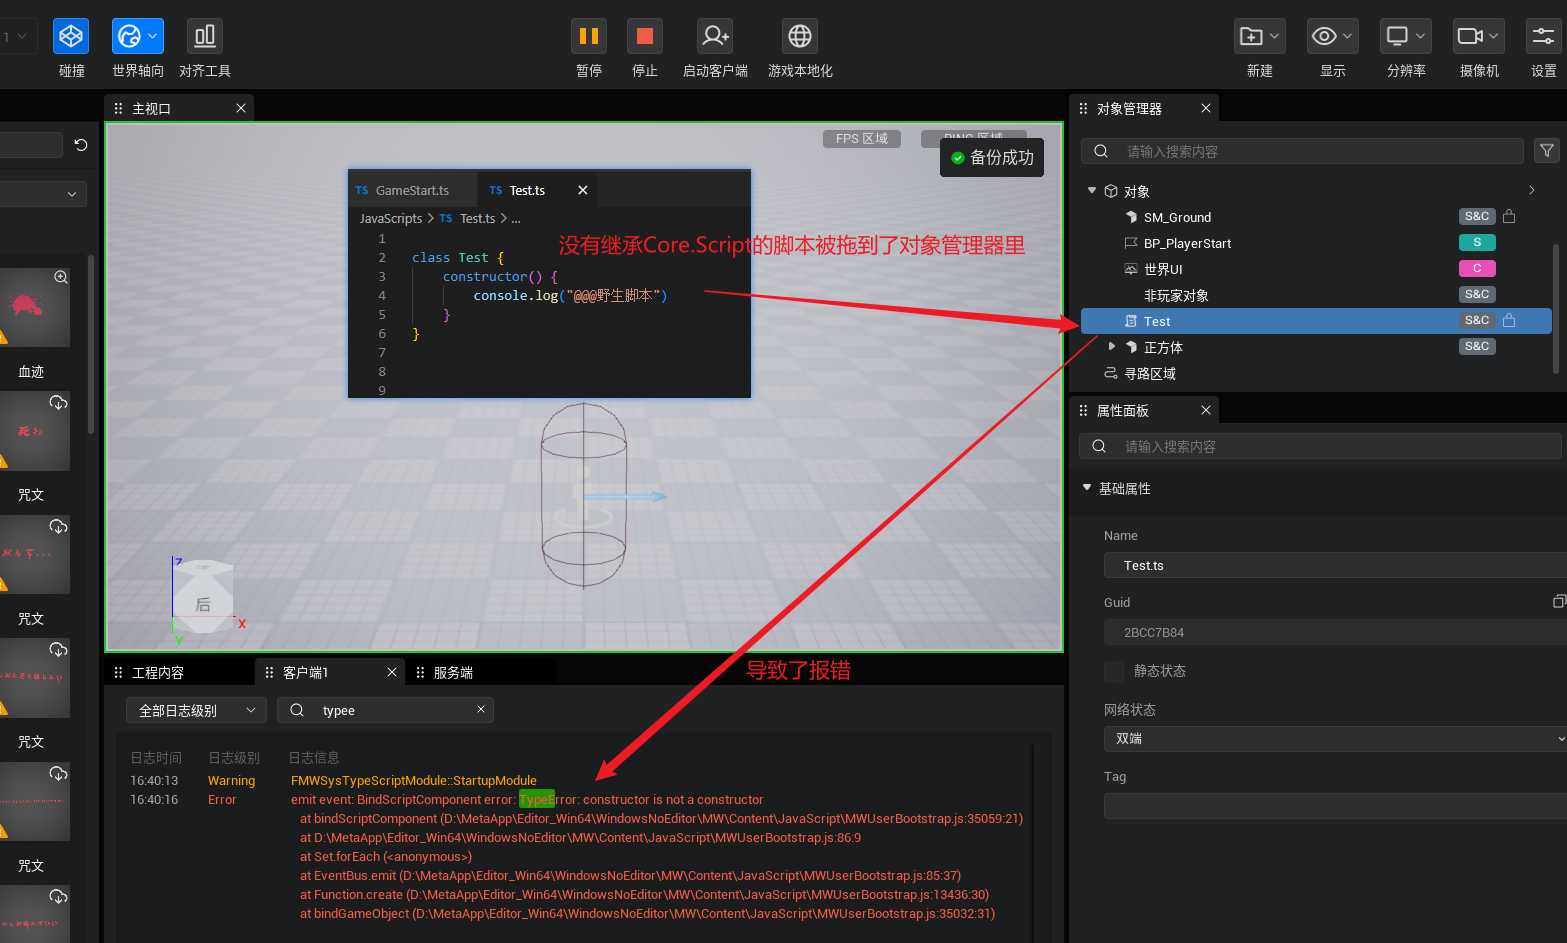
Task: Enable the 静态状态 checkbox
Action: click(1114, 671)
